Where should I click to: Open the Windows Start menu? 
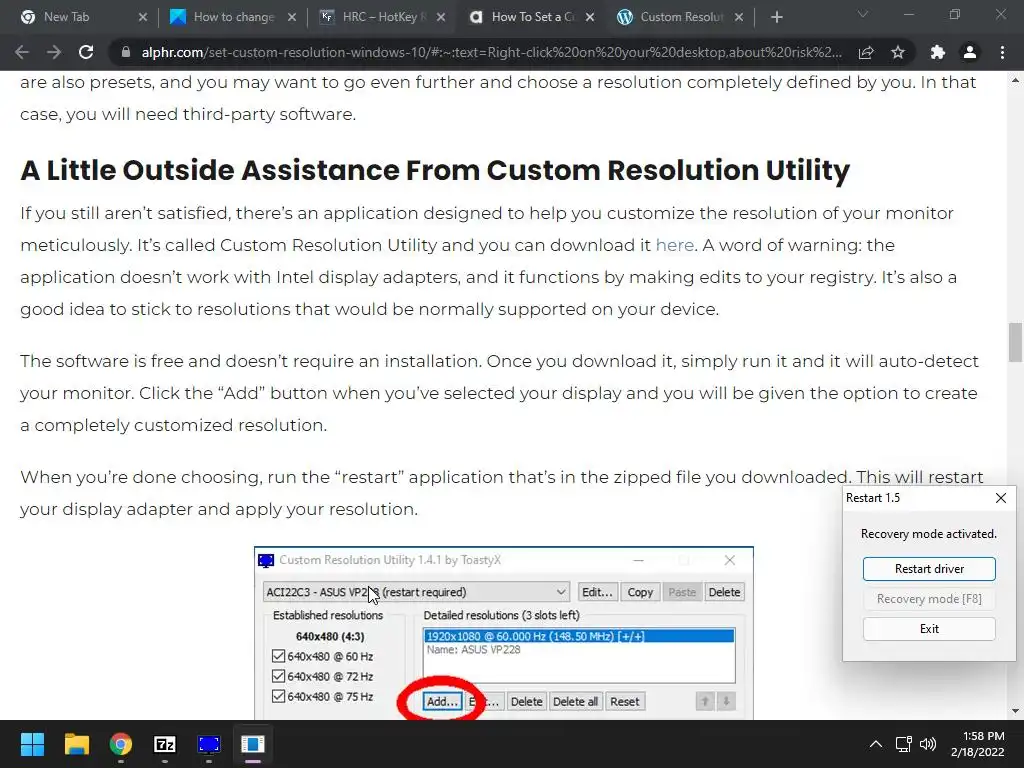pyautogui.click(x=32, y=744)
